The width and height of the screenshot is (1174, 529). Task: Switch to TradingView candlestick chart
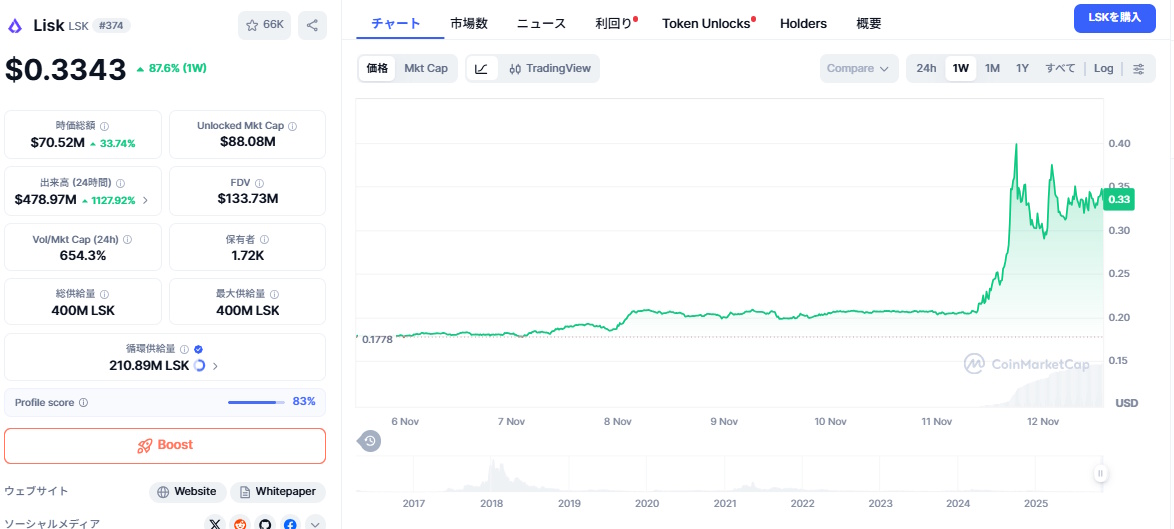pos(549,68)
